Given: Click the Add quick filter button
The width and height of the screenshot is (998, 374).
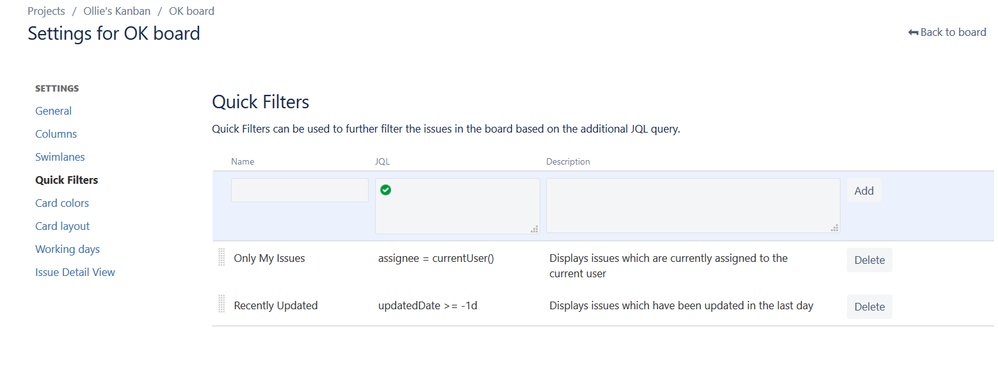Looking at the screenshot, I should [864, 191].
